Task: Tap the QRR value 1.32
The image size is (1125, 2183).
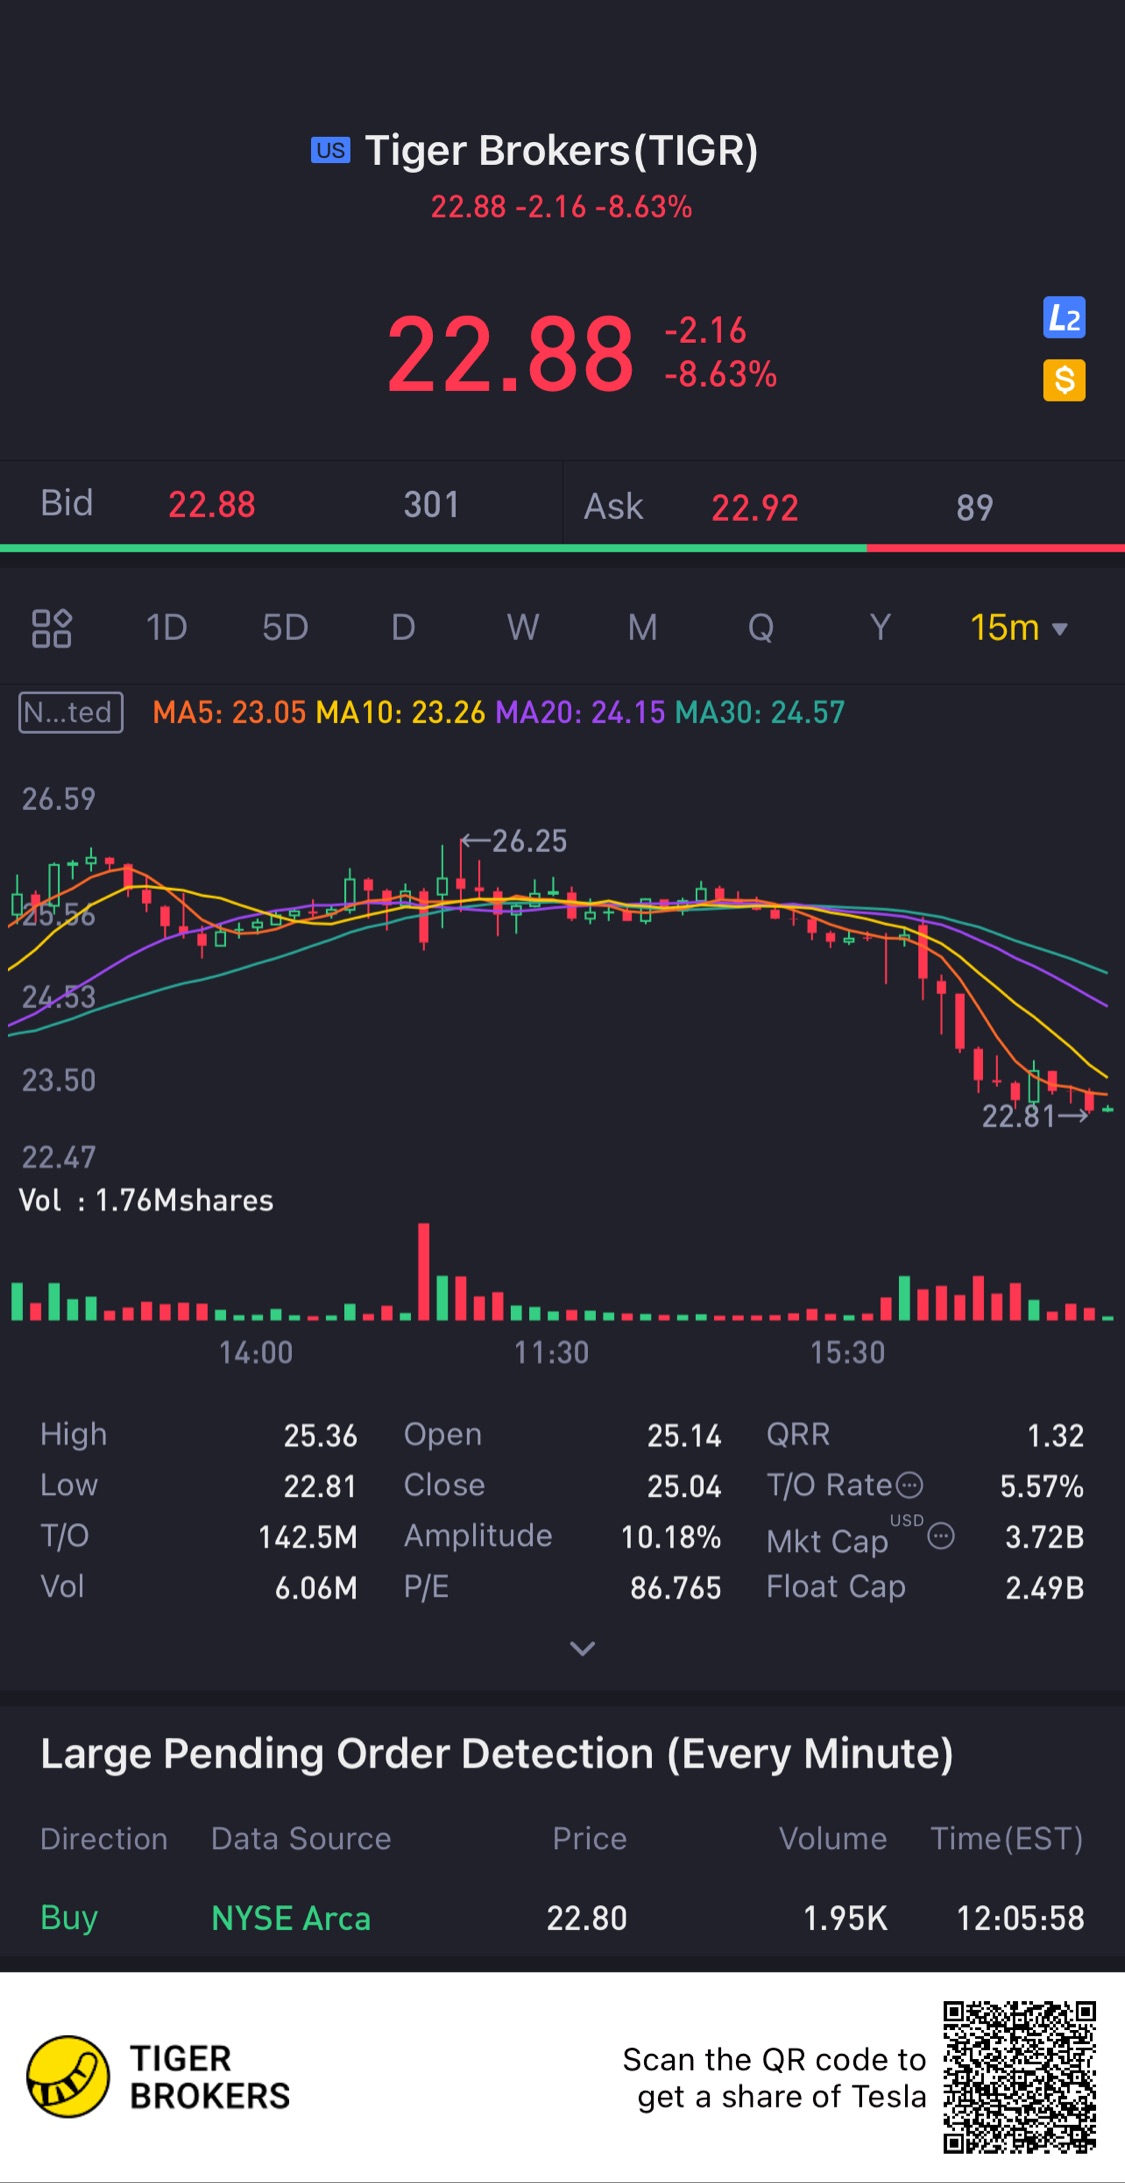Action: click(x=1056, y=1436)
